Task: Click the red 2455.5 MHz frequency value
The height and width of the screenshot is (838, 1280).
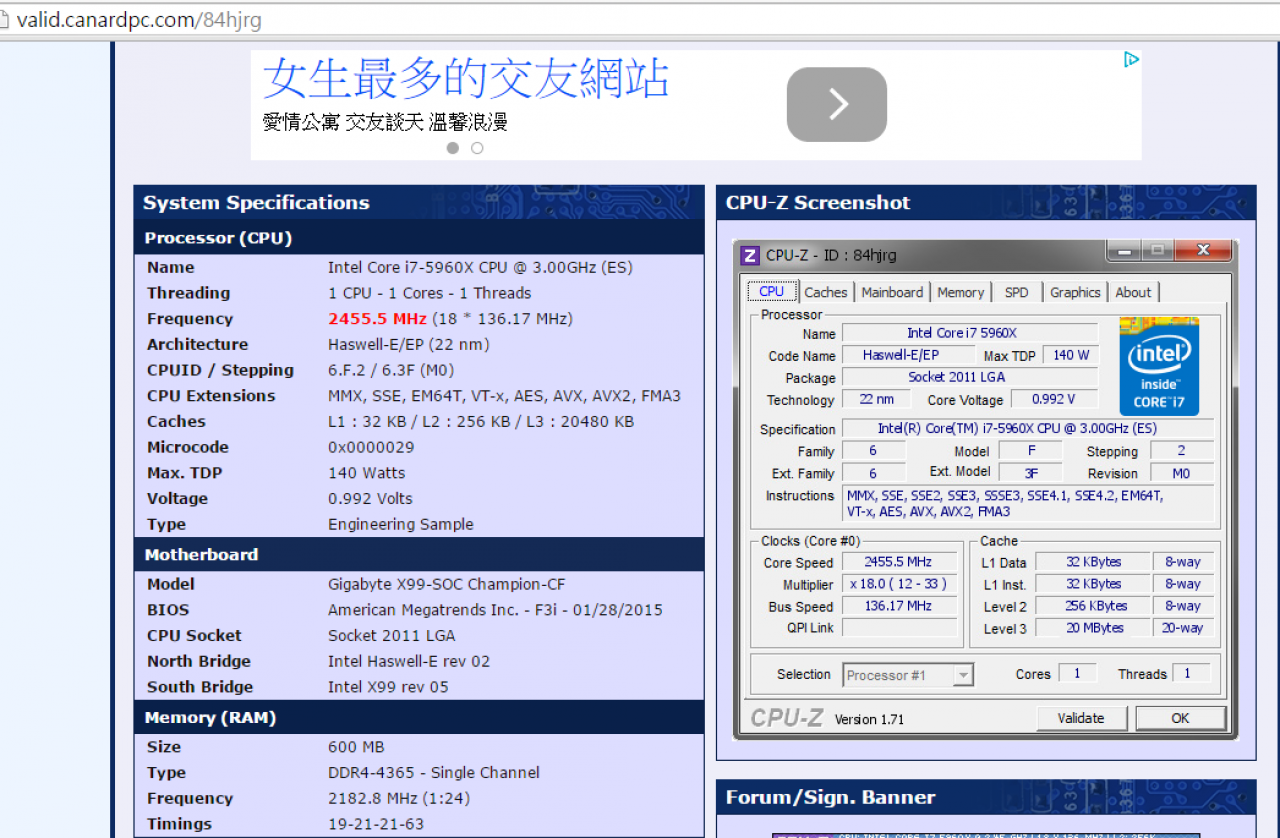Action: [x=378, y=319]
